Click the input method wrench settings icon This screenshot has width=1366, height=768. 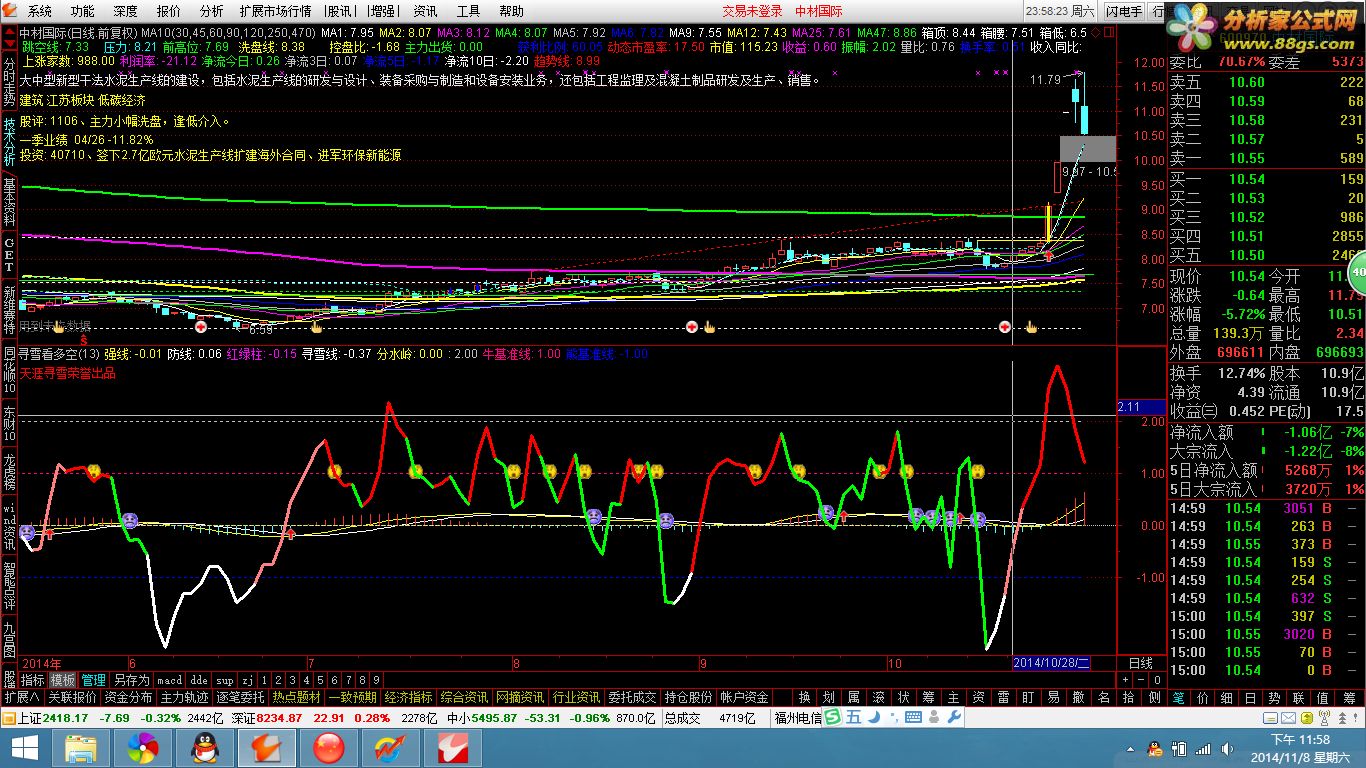[x=954, y=717]
